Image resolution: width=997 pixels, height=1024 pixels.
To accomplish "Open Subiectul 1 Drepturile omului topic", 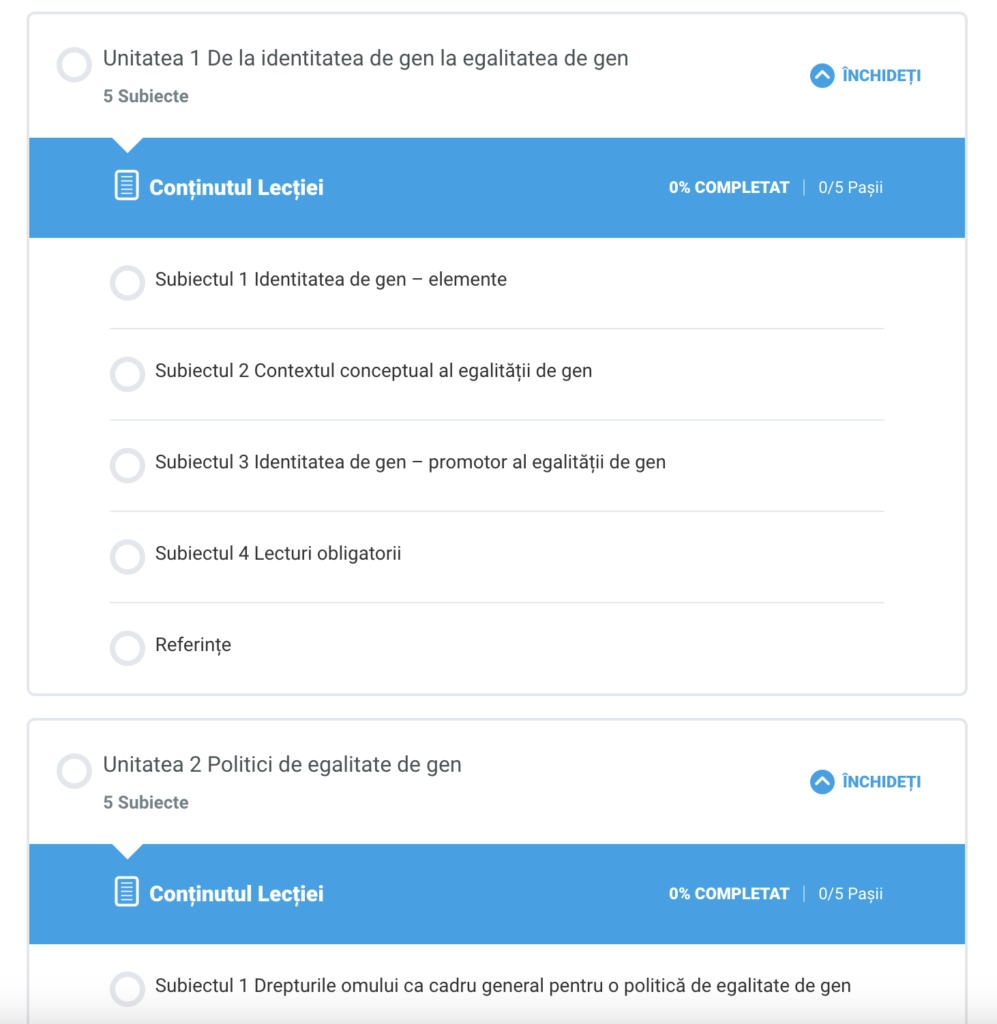I will click(502, 986).
